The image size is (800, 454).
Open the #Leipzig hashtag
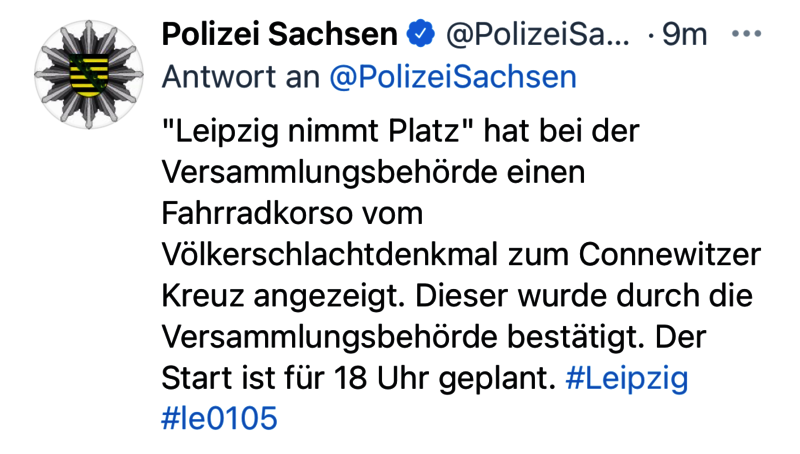coord(627,379)
